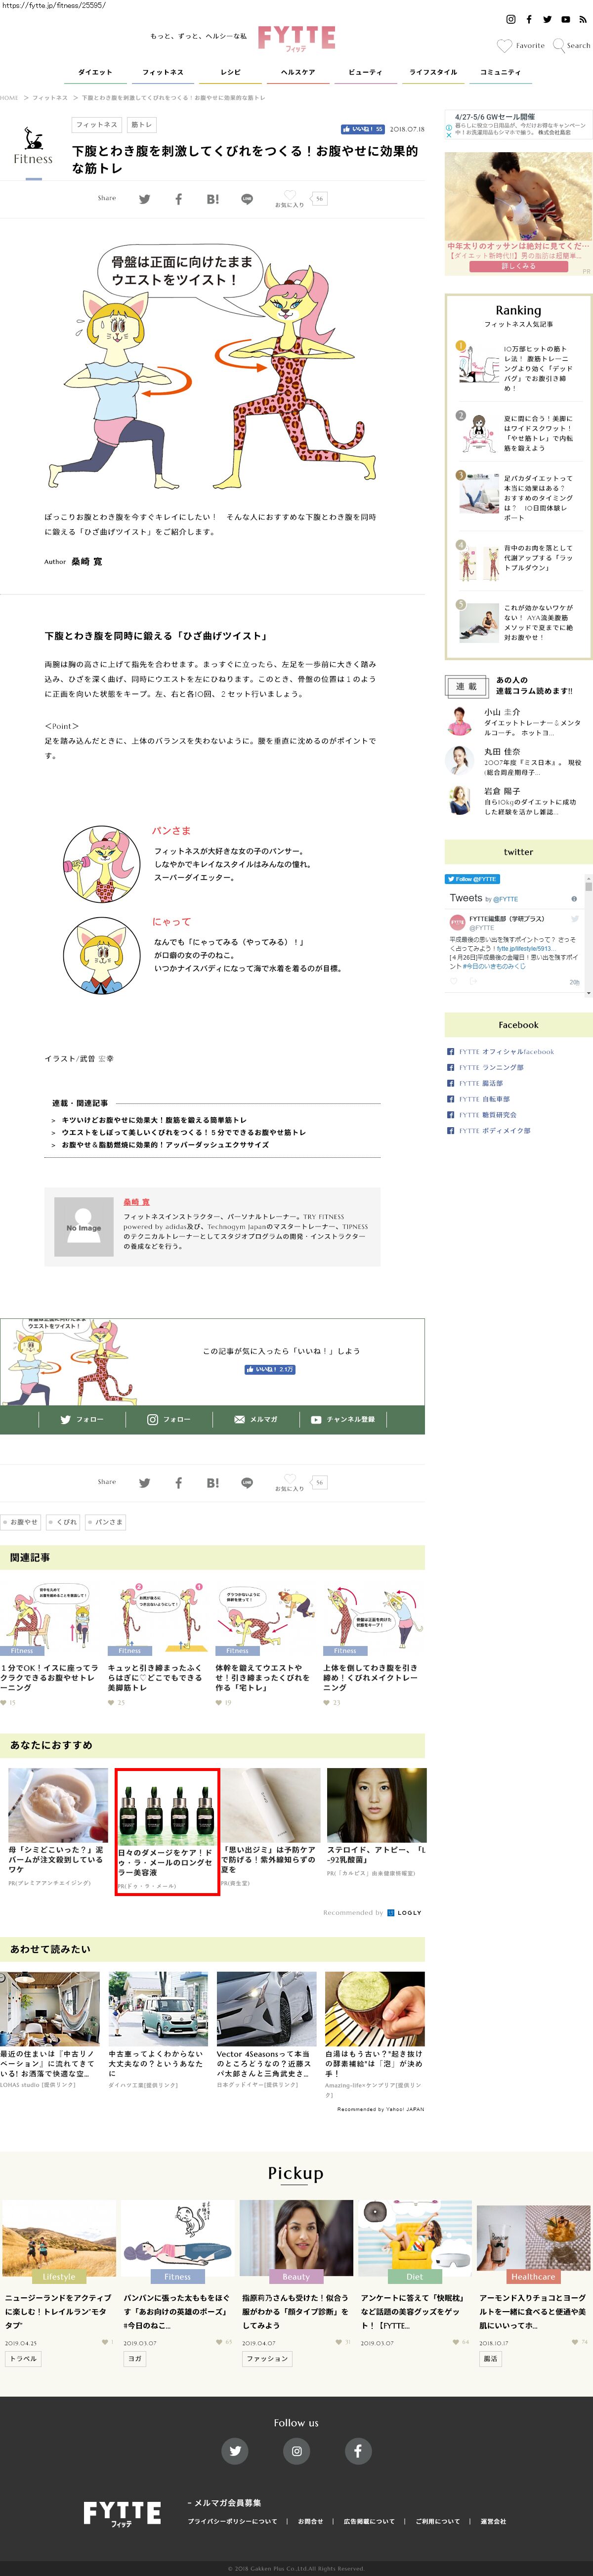The image size is (593, 2576).
Task: Click the pink FYTTE logo in the header
Action: click(x=296, y=38)
